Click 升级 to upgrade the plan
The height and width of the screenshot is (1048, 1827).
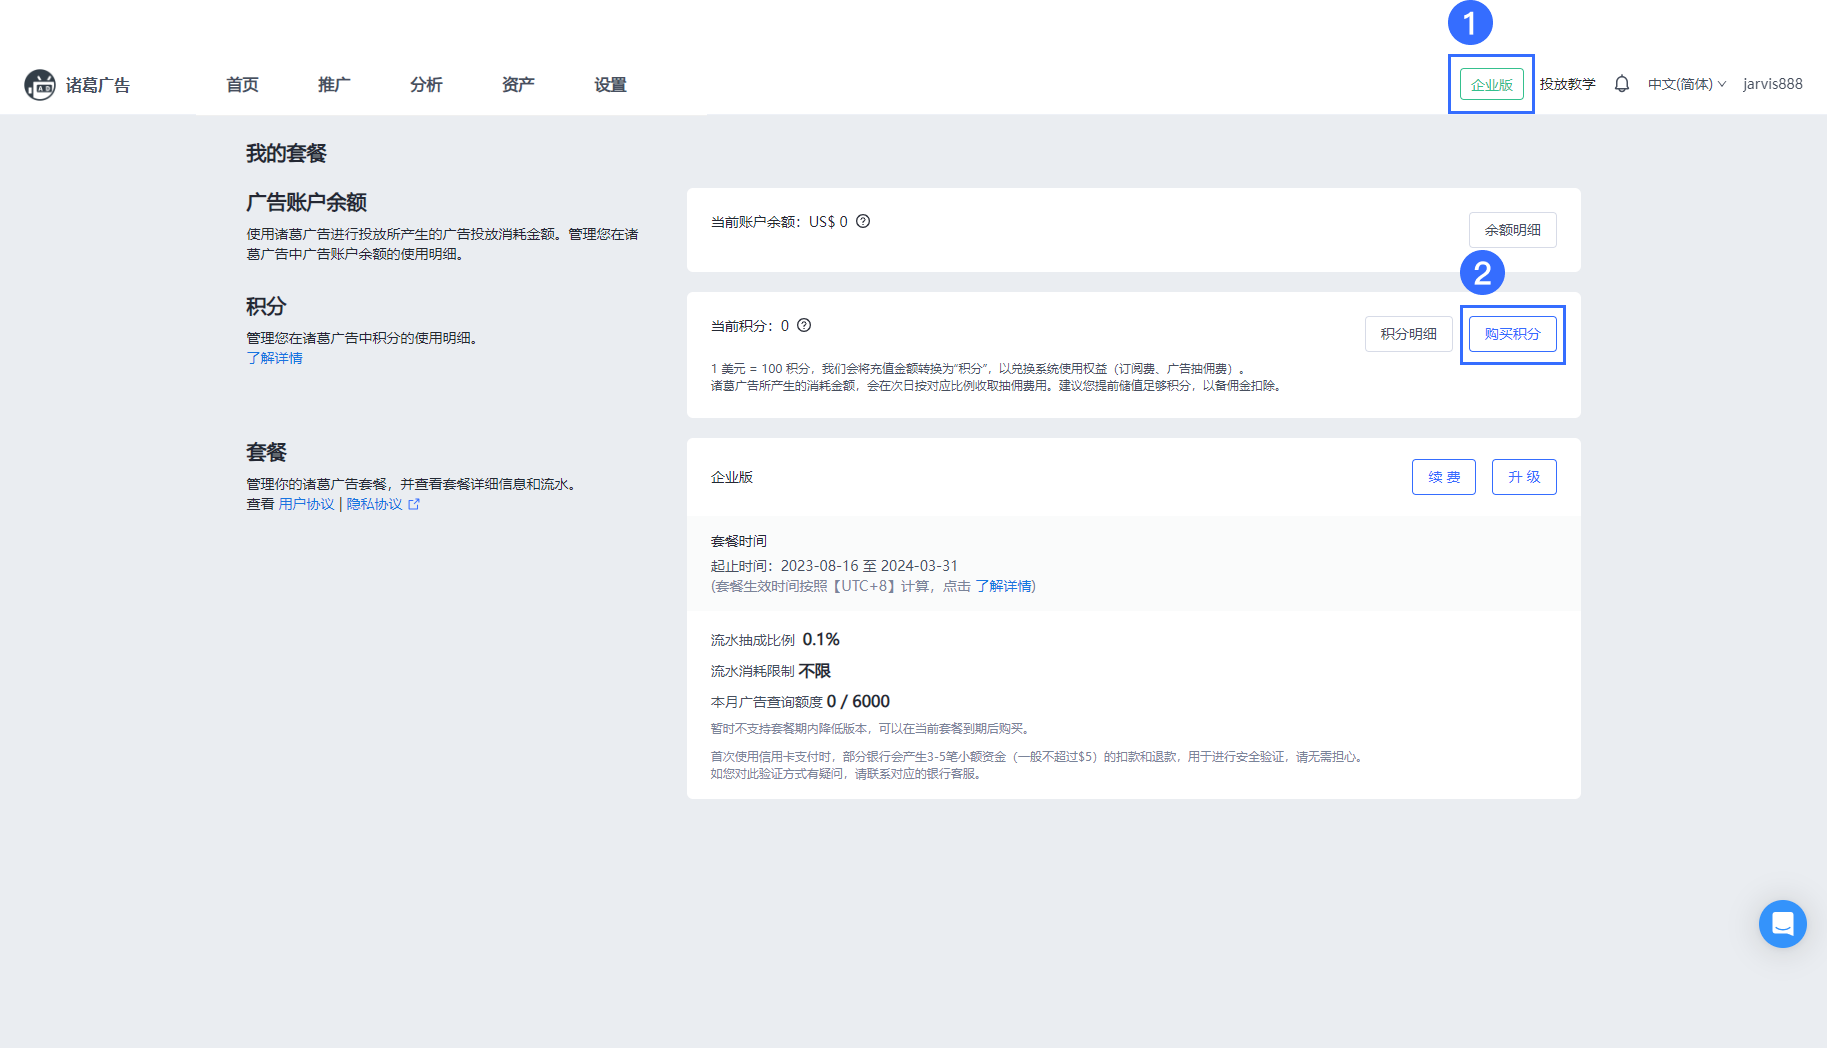coord(1524,477)
